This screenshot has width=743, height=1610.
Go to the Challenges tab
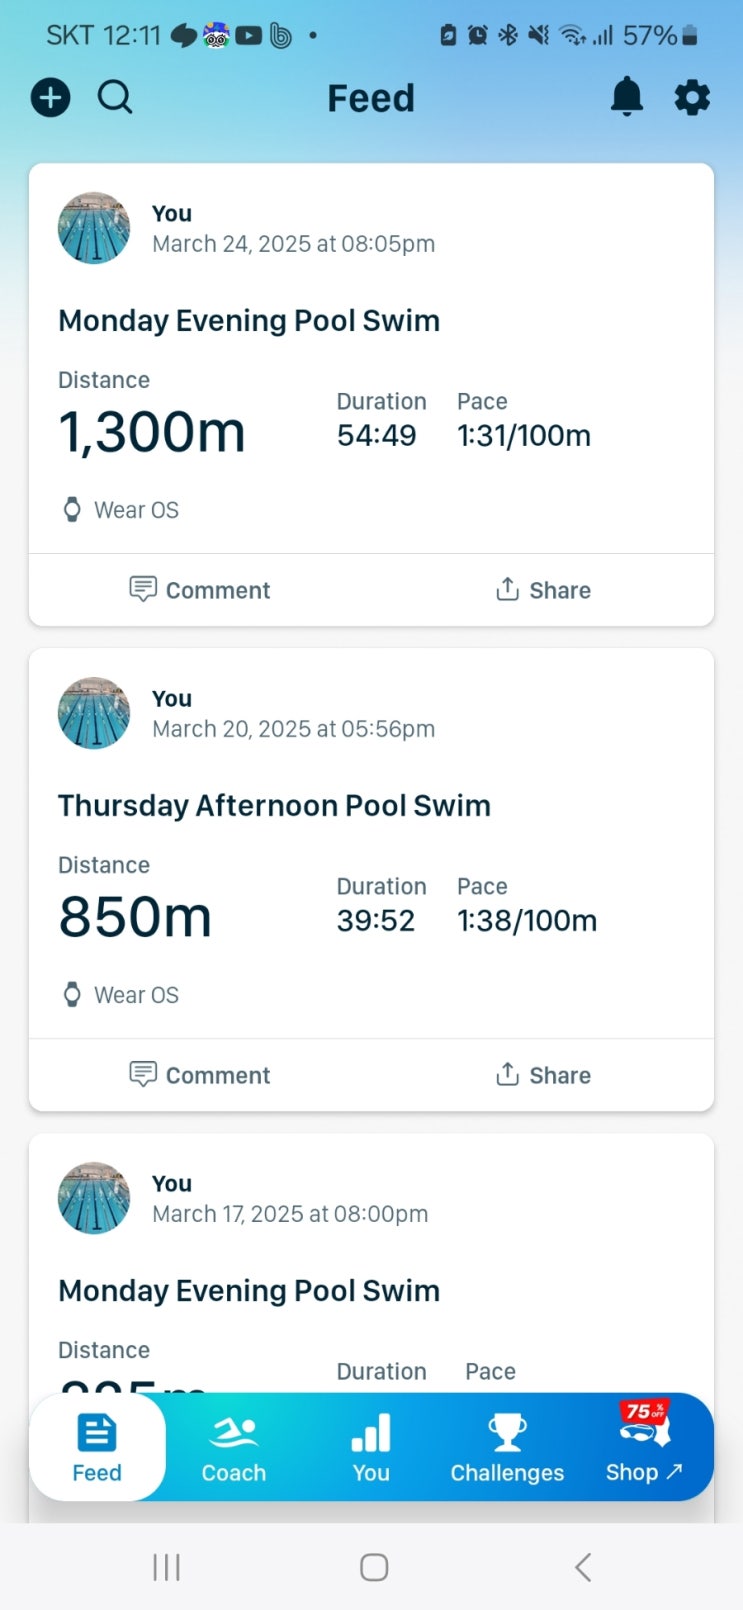507,1449
